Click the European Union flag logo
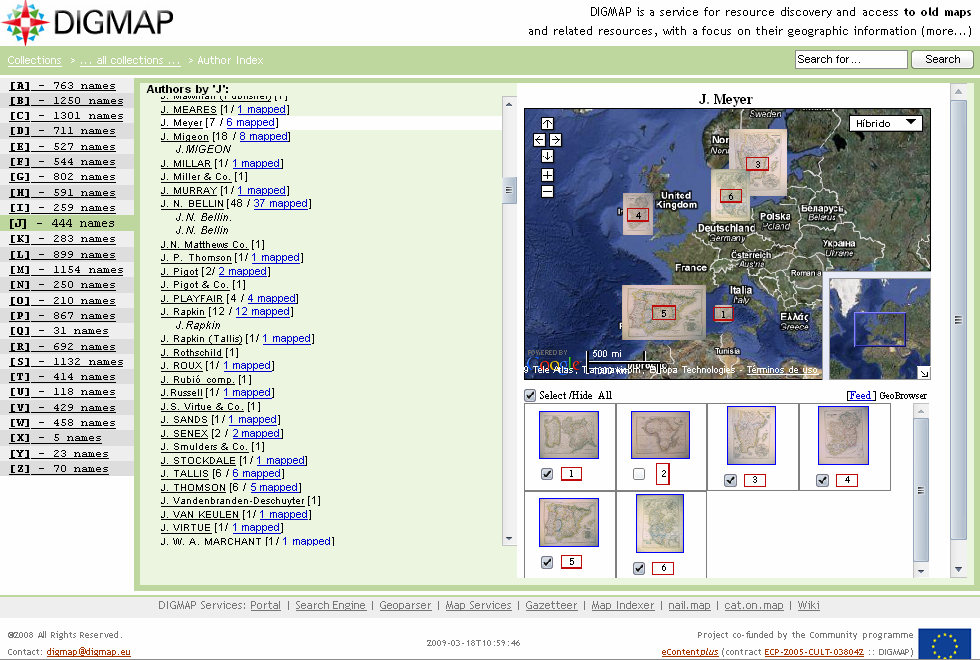The height and width of the screenshot is (660, 980). point(944,644)
